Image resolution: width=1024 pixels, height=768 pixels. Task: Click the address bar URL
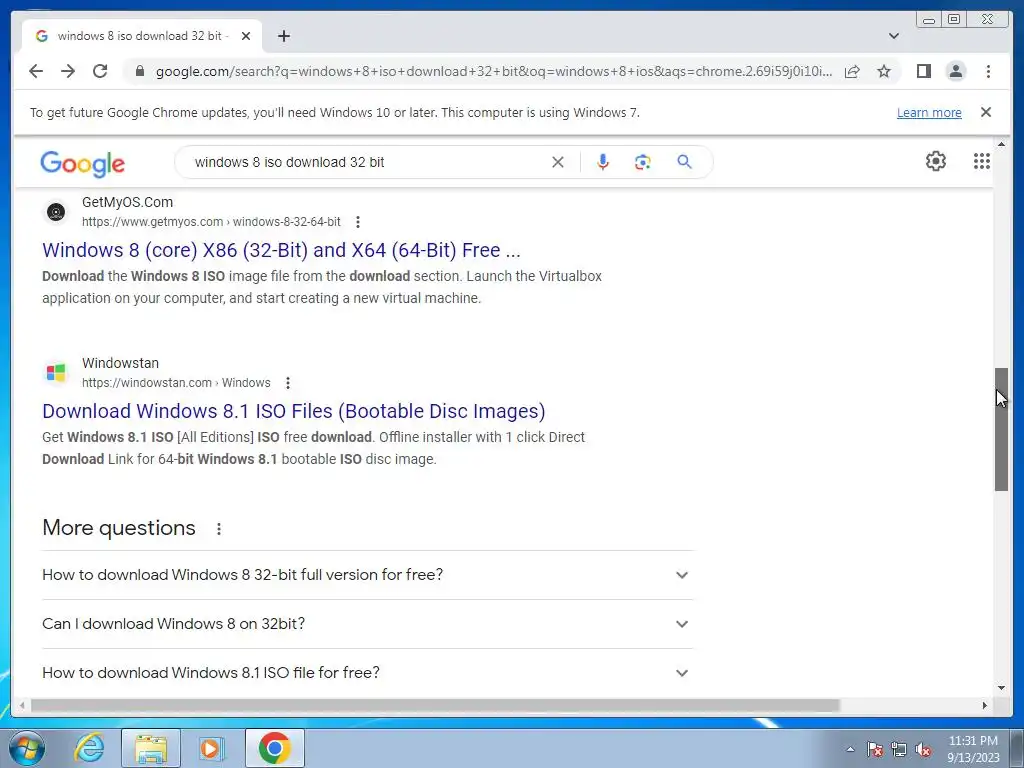point(494,71)
